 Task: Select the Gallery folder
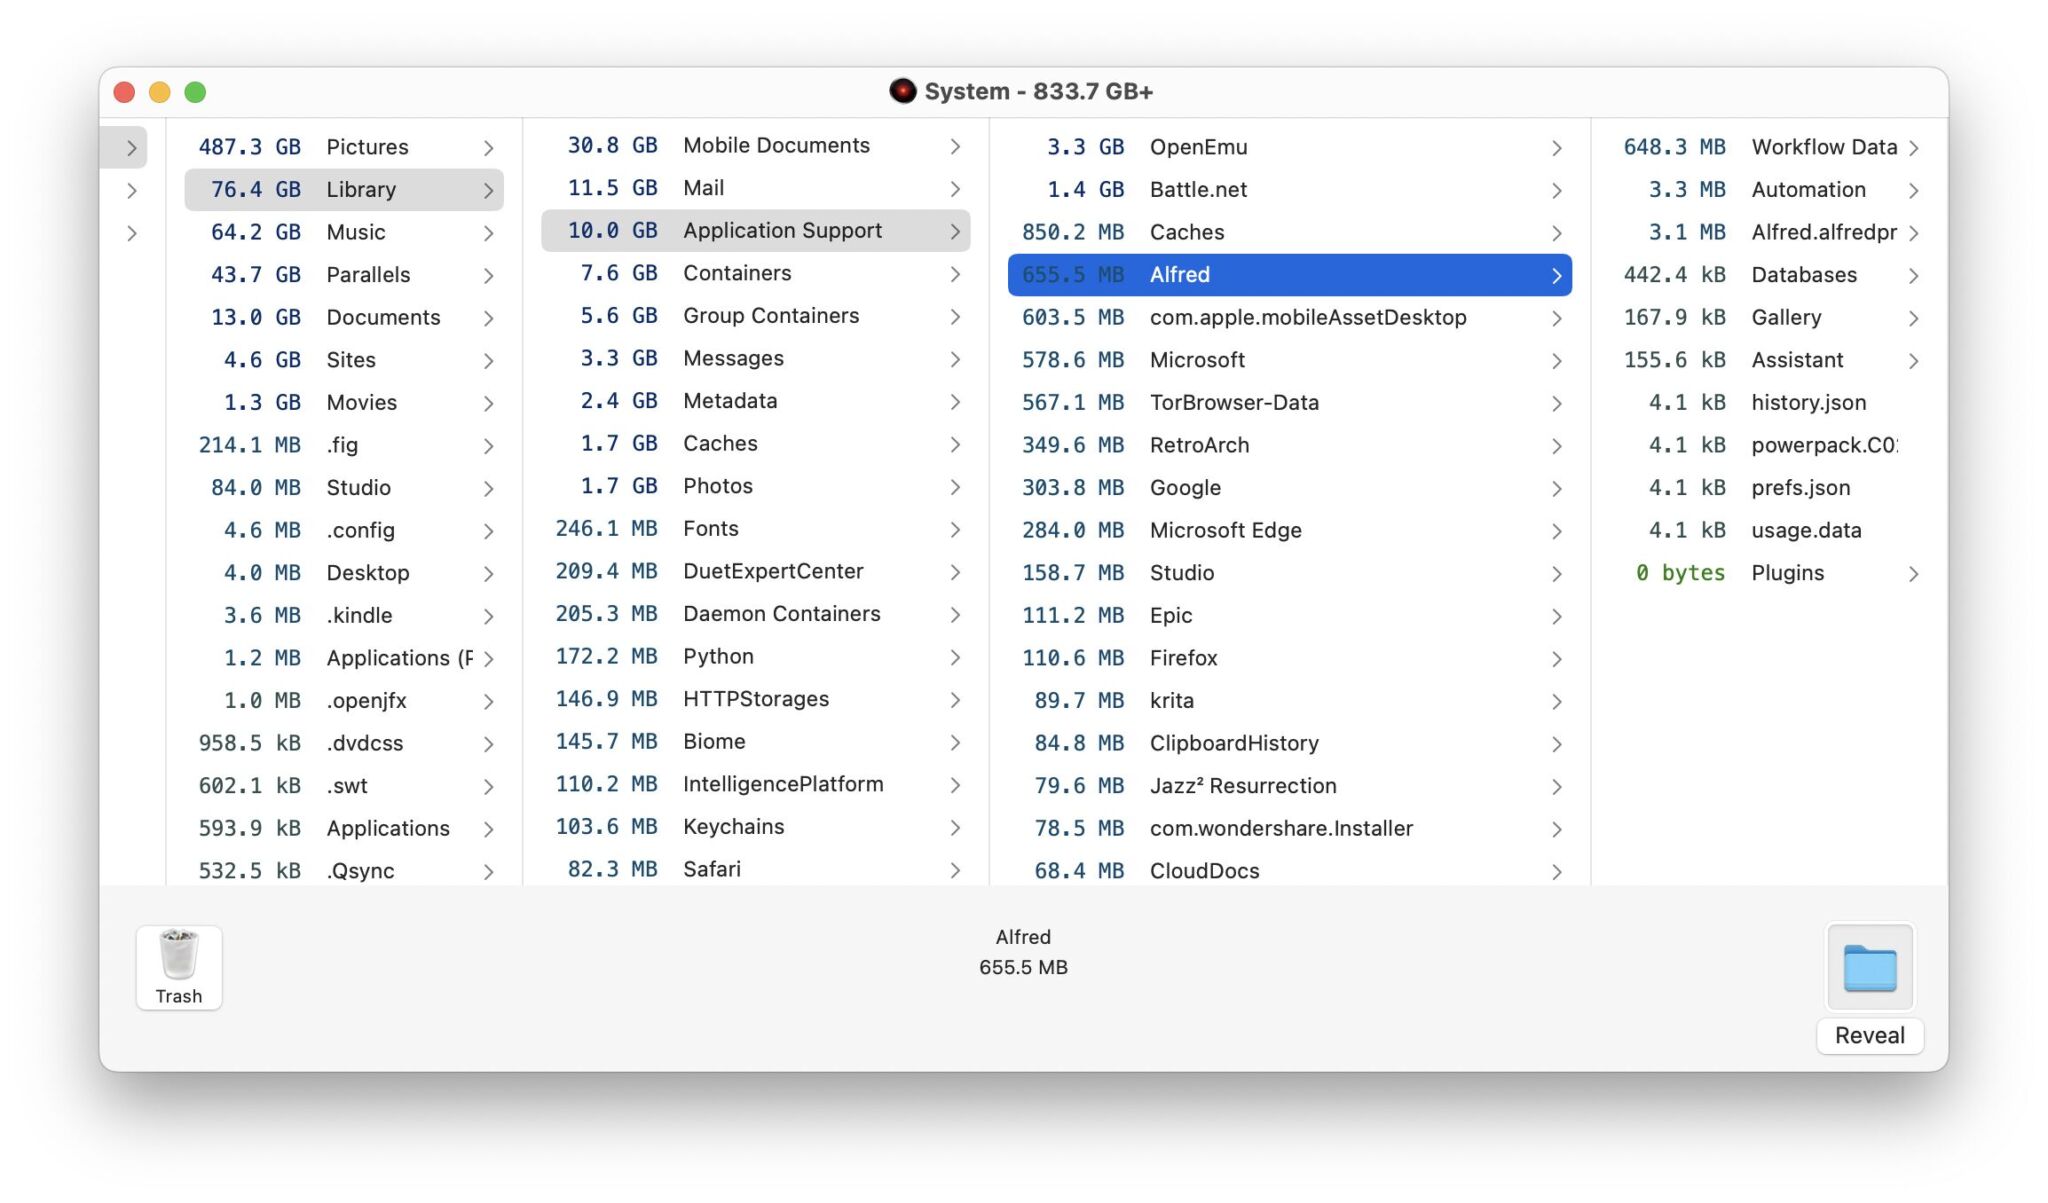point(1770,318)
